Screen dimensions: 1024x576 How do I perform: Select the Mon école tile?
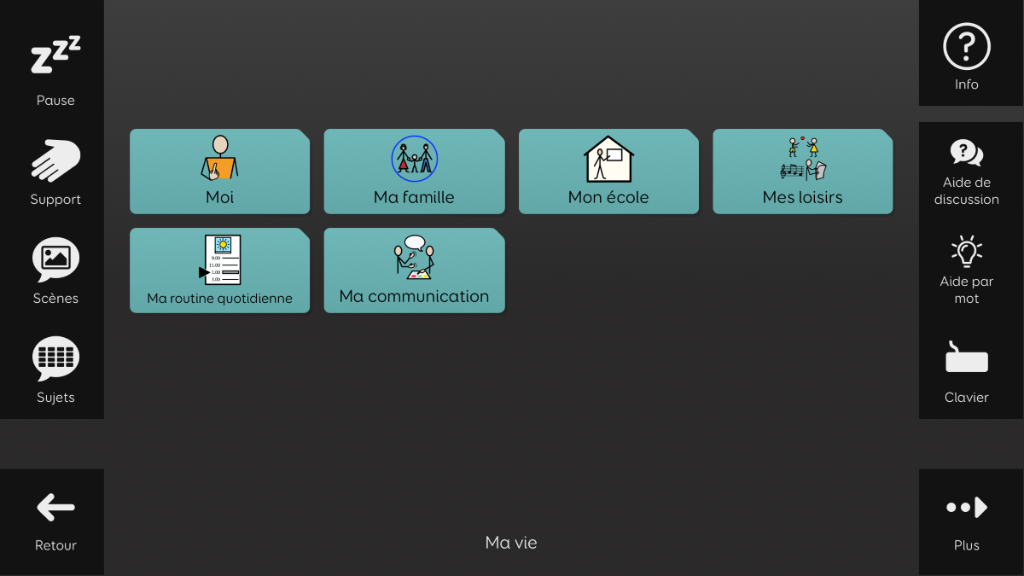click(608, 172)
